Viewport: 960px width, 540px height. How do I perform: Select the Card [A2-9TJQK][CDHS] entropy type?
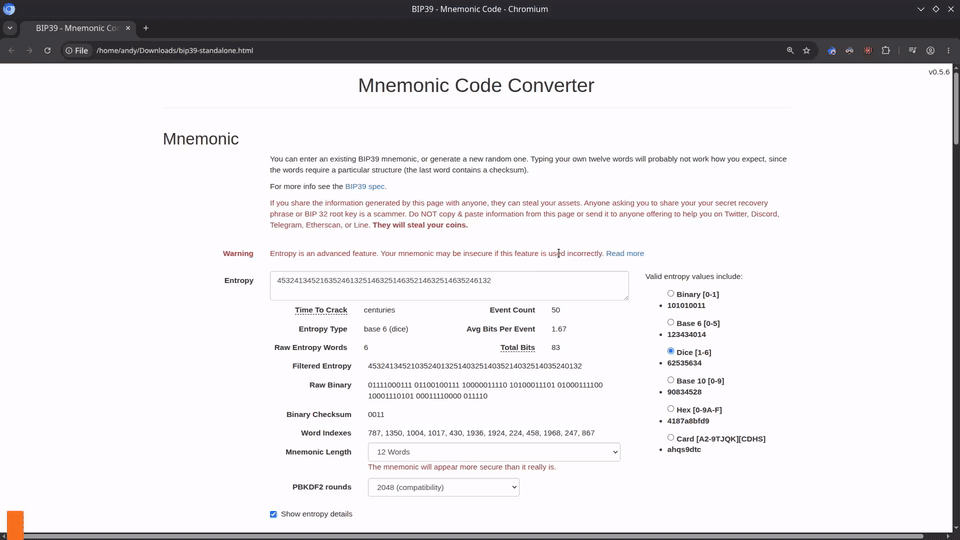point(670,438)
